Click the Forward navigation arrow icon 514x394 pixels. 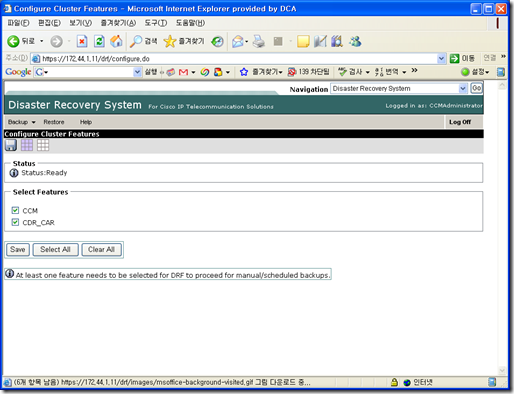coord(56,41)
